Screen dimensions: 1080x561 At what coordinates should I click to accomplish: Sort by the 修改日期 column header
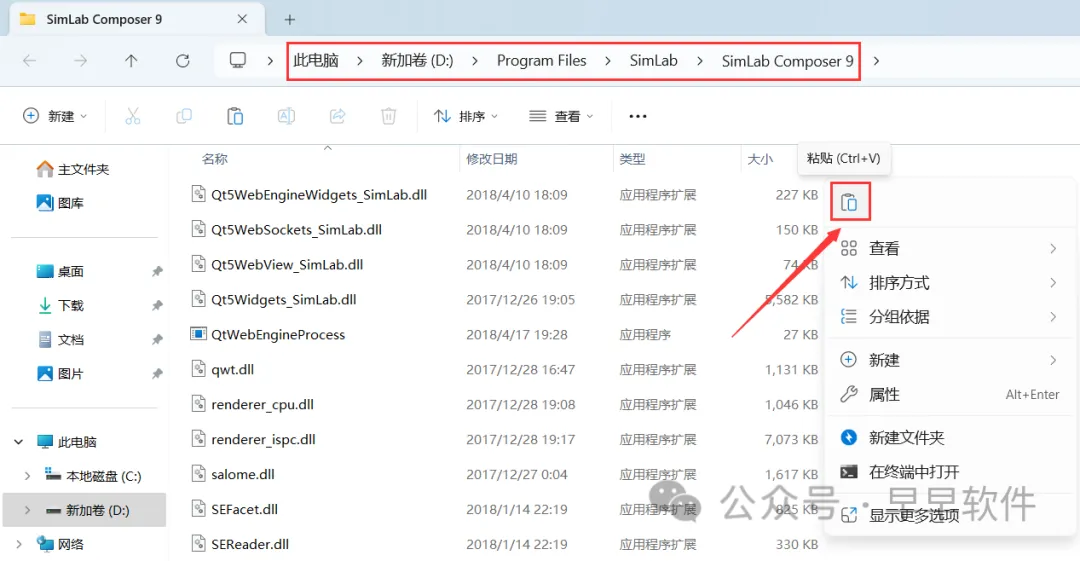click(x=492, y=159)
